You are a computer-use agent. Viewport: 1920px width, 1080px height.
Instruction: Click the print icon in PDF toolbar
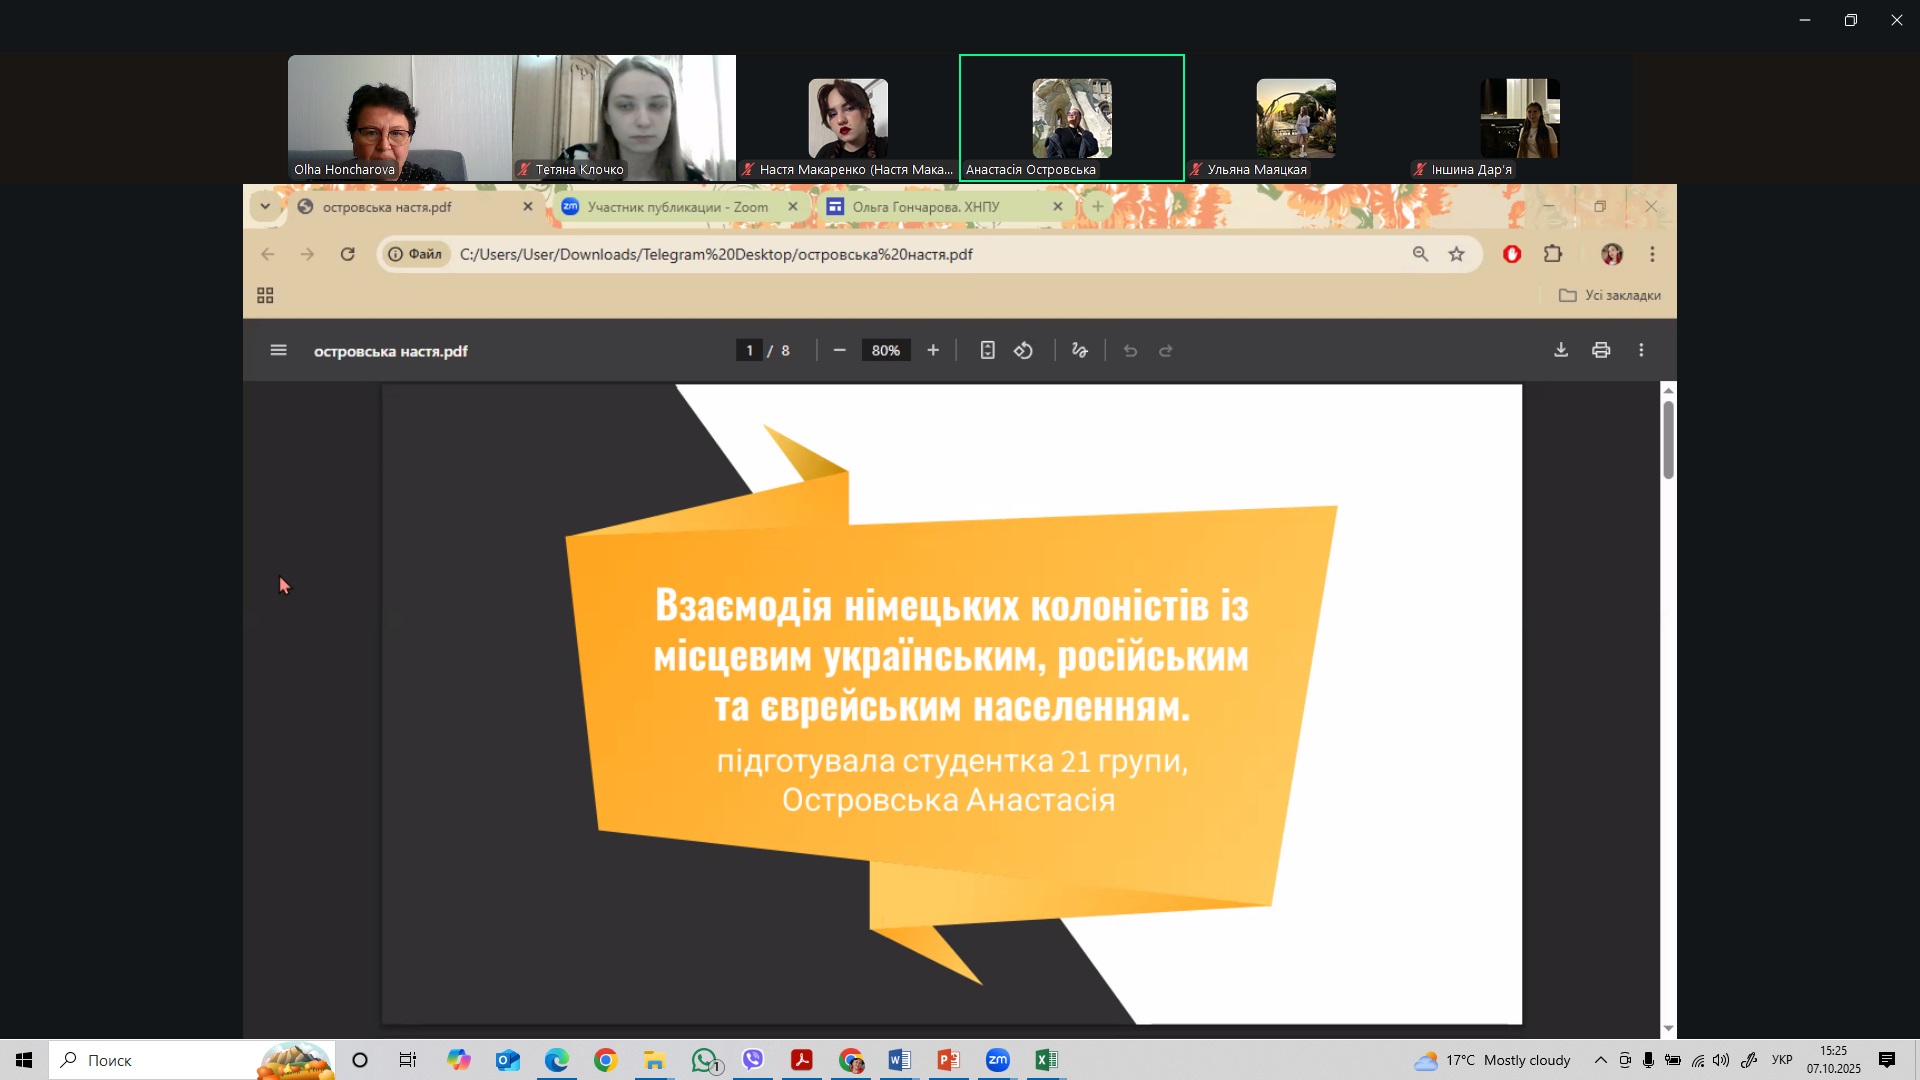[1601, 350]
